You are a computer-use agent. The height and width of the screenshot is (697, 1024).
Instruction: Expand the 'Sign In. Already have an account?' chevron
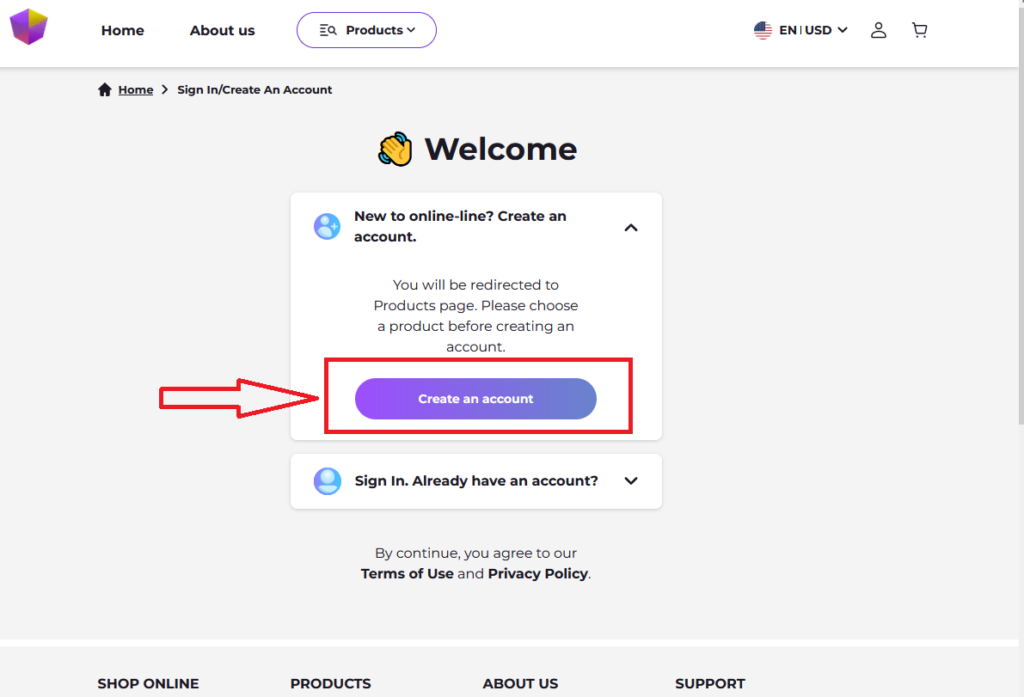pos(631,481)
